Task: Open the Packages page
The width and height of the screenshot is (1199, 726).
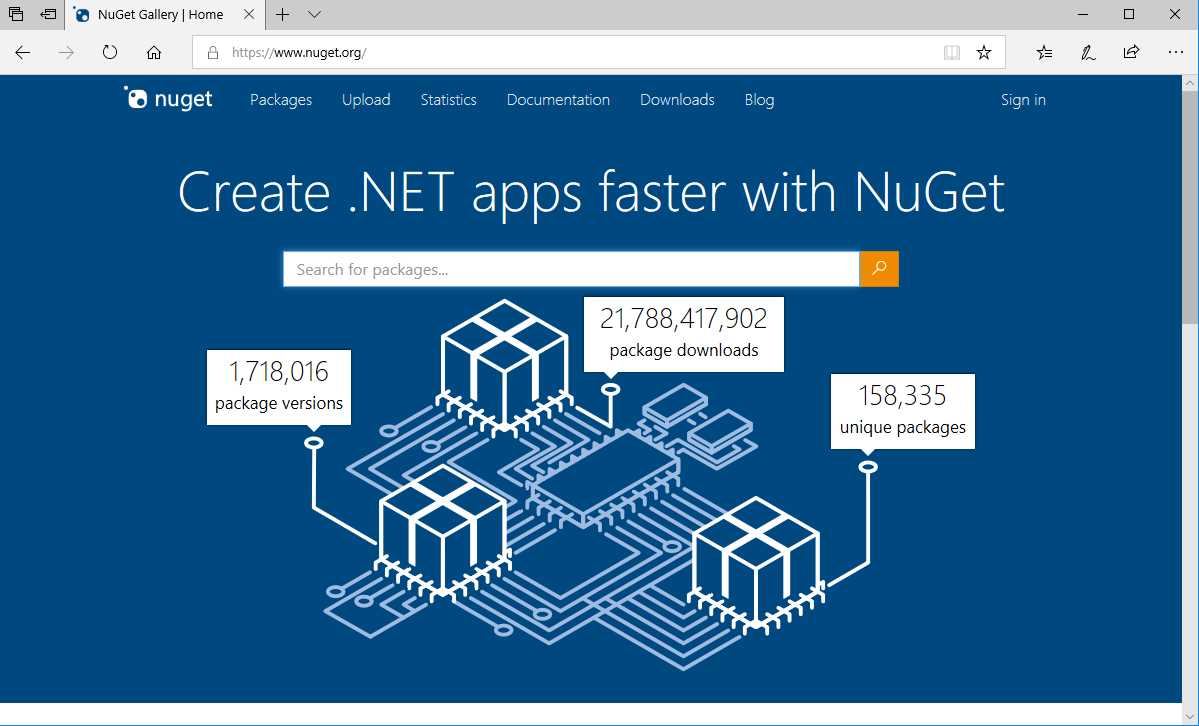Action: 280,100
